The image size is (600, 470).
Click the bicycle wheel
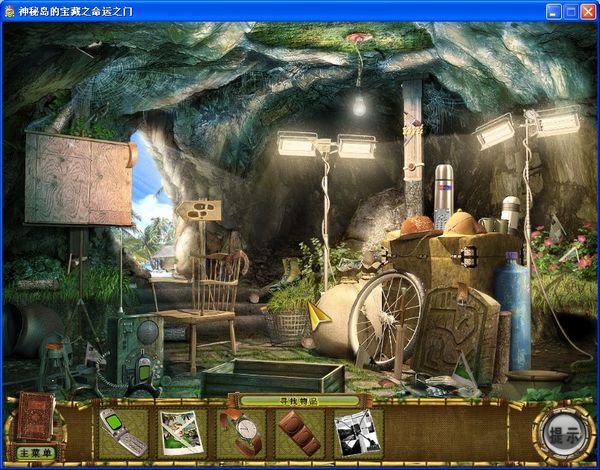386,317
